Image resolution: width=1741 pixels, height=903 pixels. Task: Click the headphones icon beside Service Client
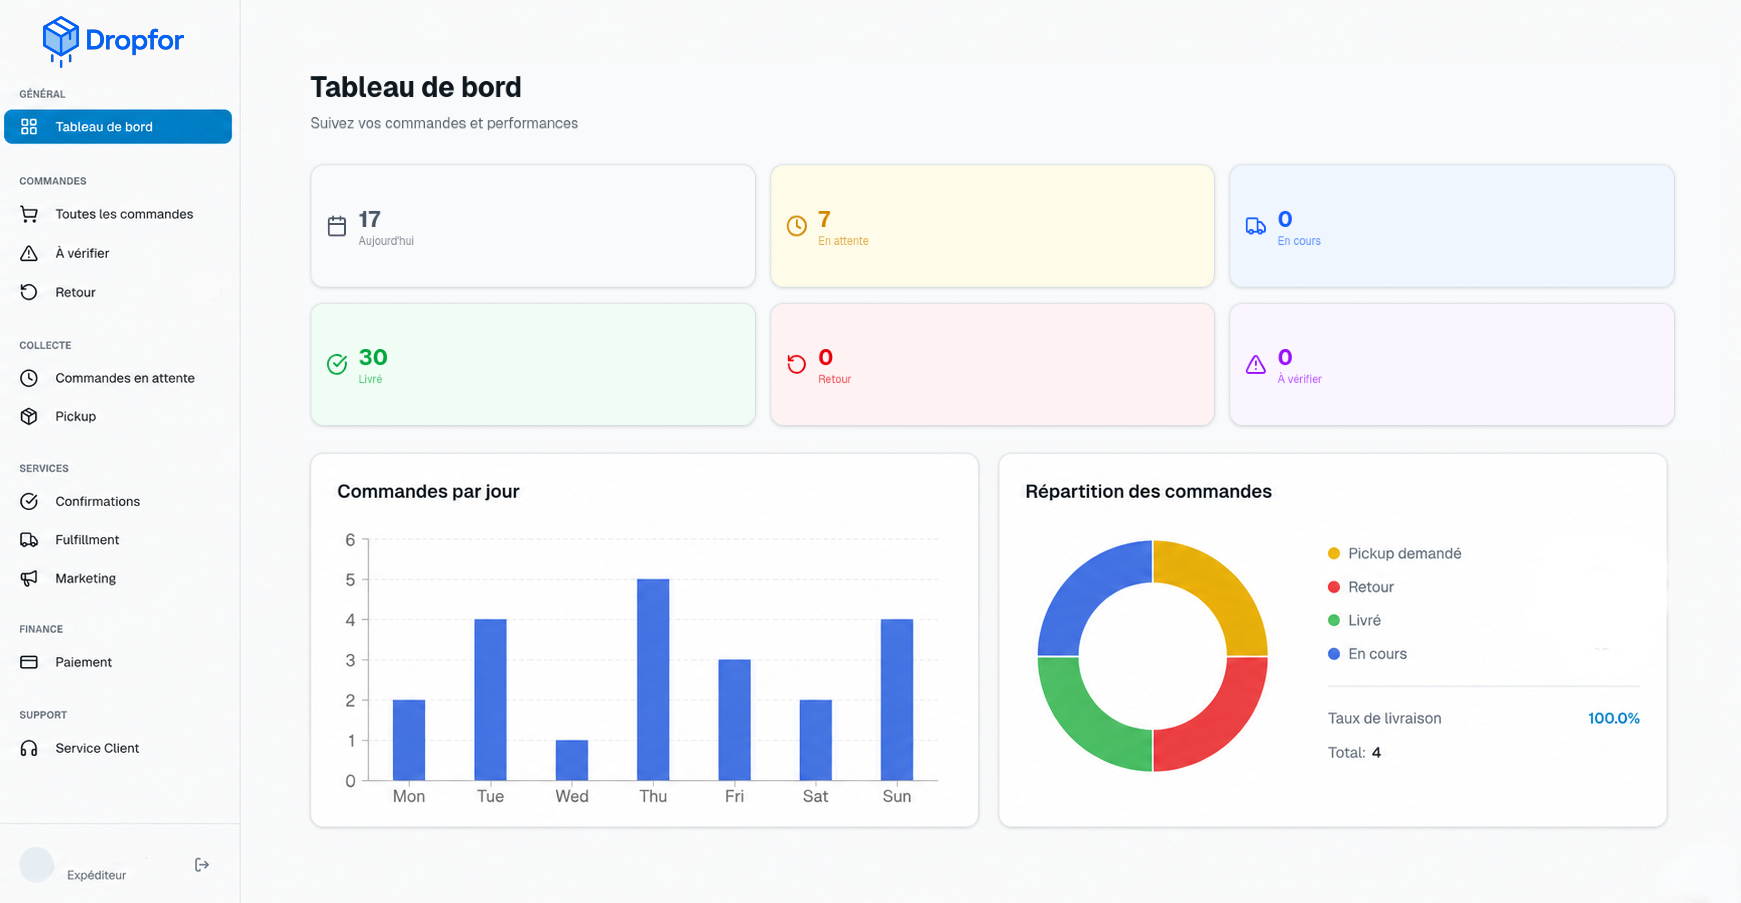coord(29,748)
